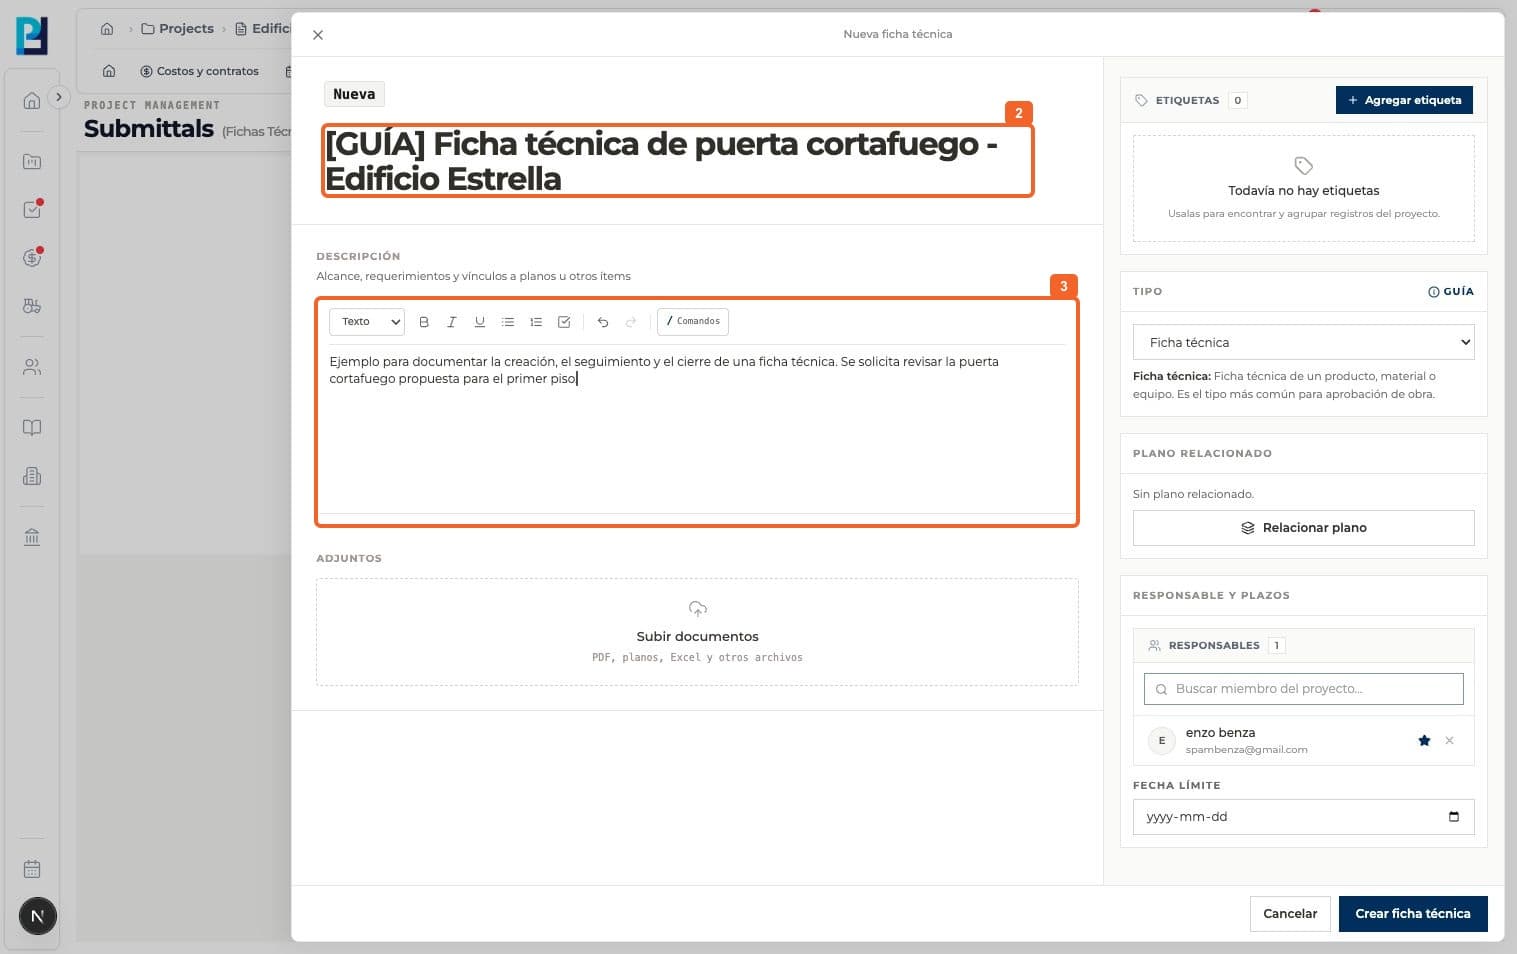Click the Subir documentos upload area
Screen dimensions: 1517x954
click(x=697, y=632)
